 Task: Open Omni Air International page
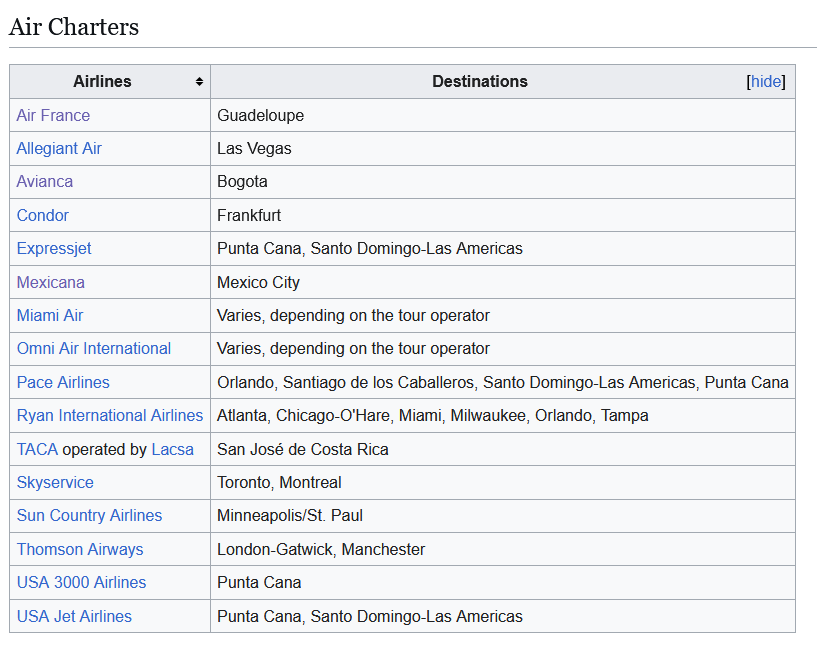point(94,348)
